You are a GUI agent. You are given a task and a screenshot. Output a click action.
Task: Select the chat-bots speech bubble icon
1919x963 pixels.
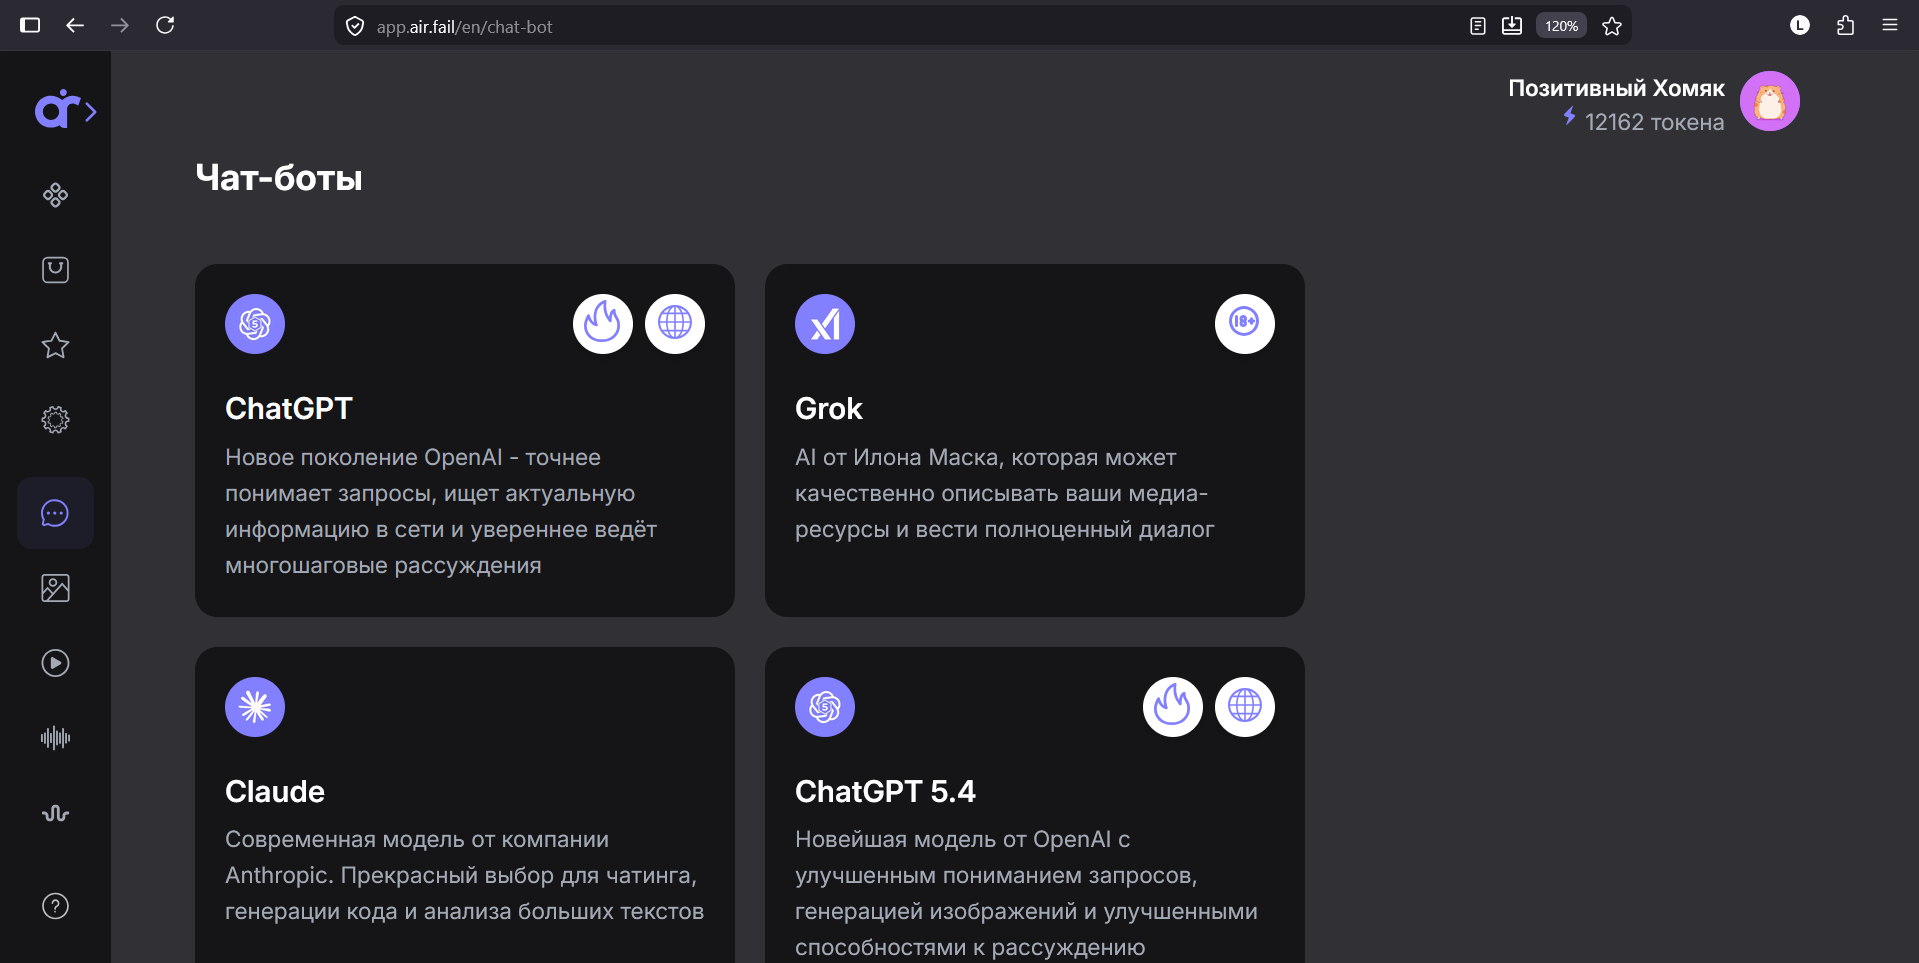[x=55, y=513]
